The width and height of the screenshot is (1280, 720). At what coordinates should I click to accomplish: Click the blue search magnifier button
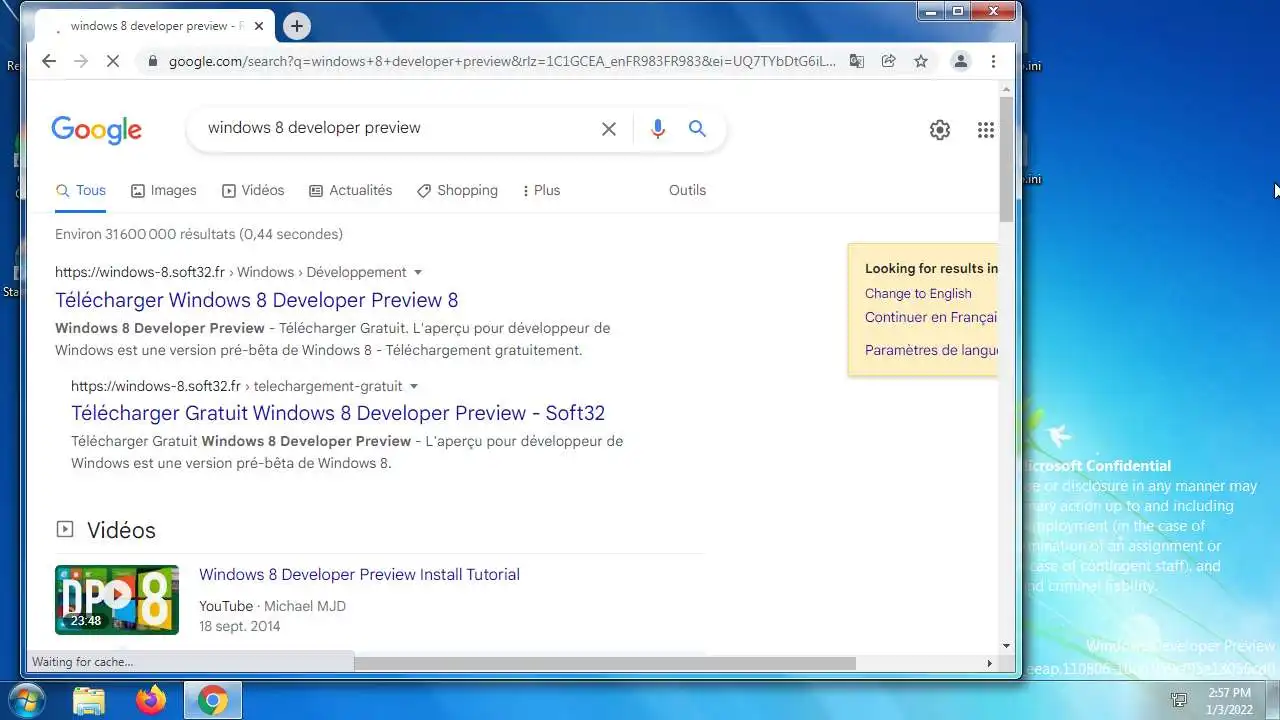(697, 129)
